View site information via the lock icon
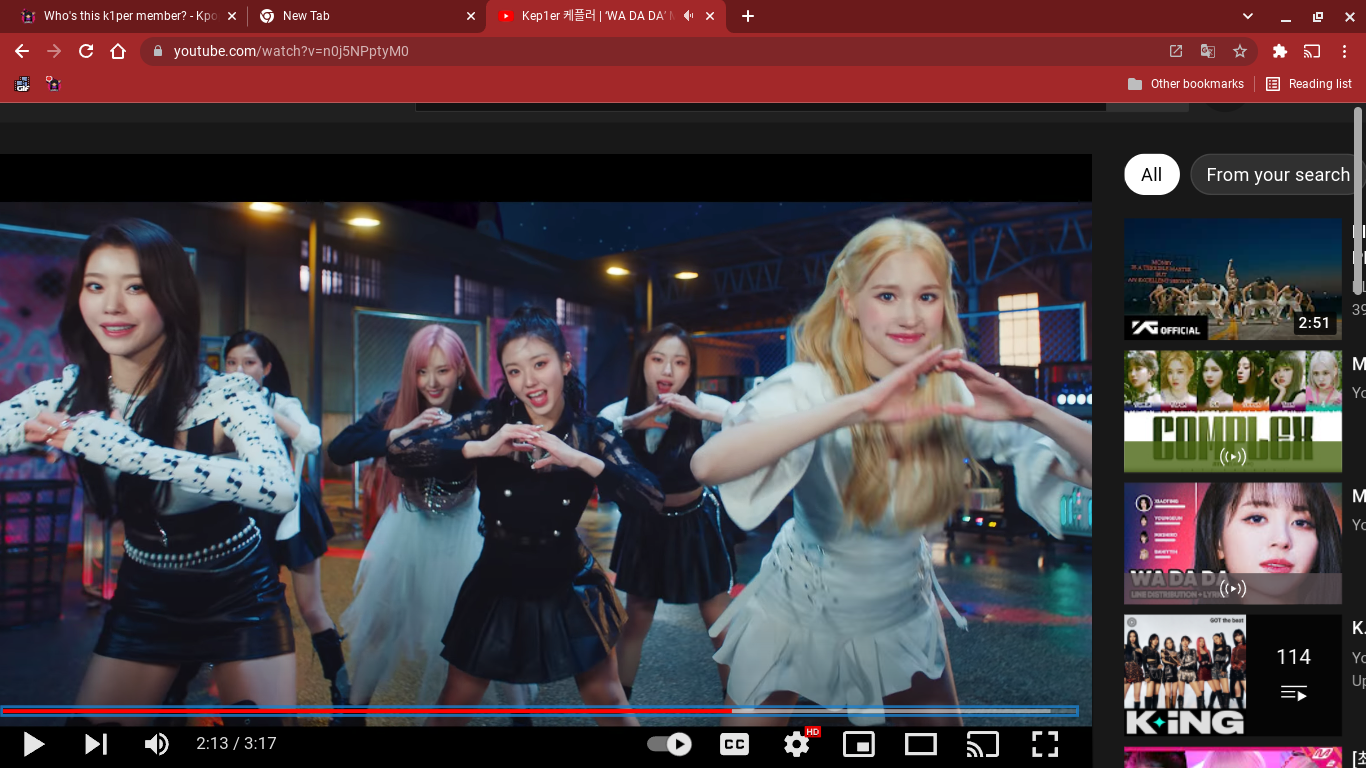Viewport: 1366px width, 768px height. (157, 51)
